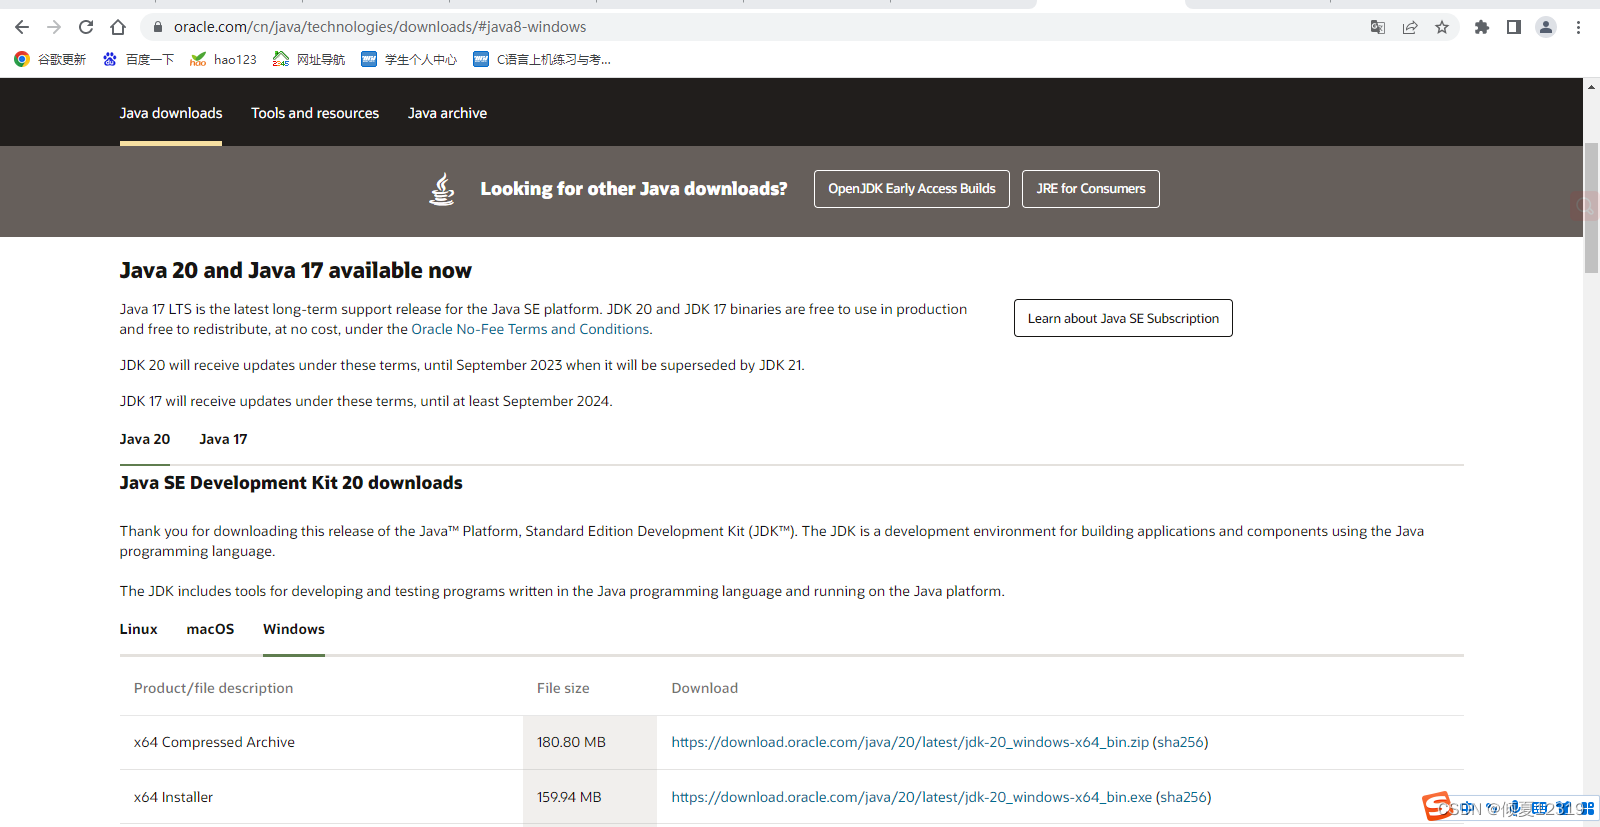The width and height of the screenshot is (1600, 827).
Task: Click OpenJDK Early Access Builds button
Action: click(912, 189)
